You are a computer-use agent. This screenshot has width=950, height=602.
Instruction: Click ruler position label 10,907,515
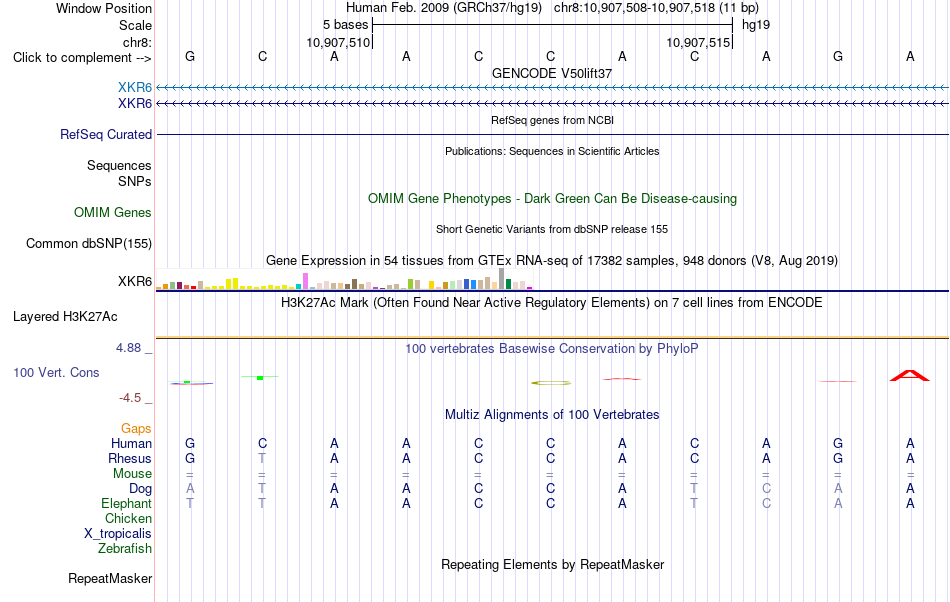coord(698,42)
